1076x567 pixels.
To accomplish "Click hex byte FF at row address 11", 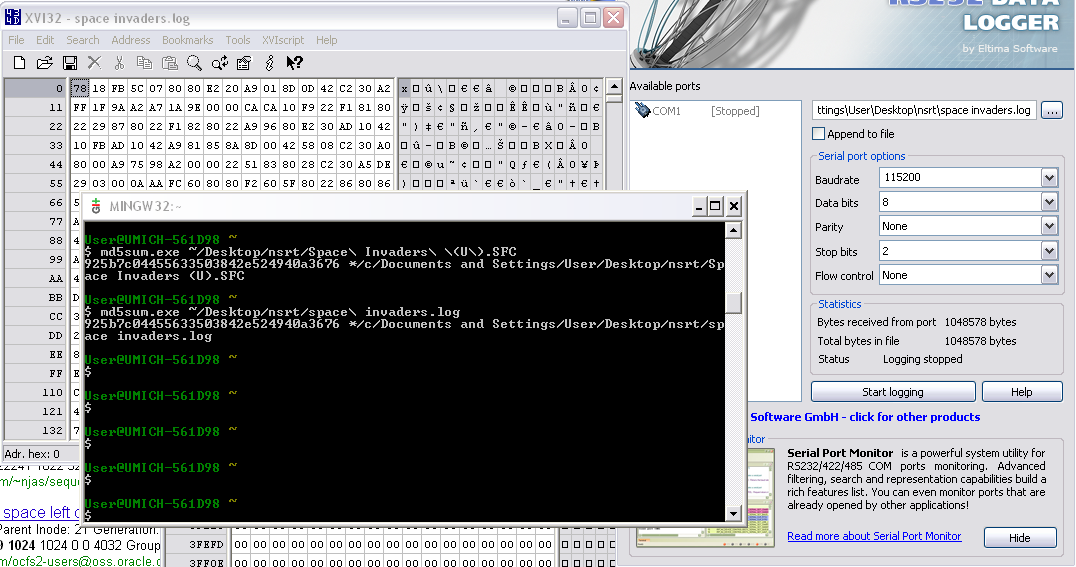I will pyautogui.click(x=80, y=108).
